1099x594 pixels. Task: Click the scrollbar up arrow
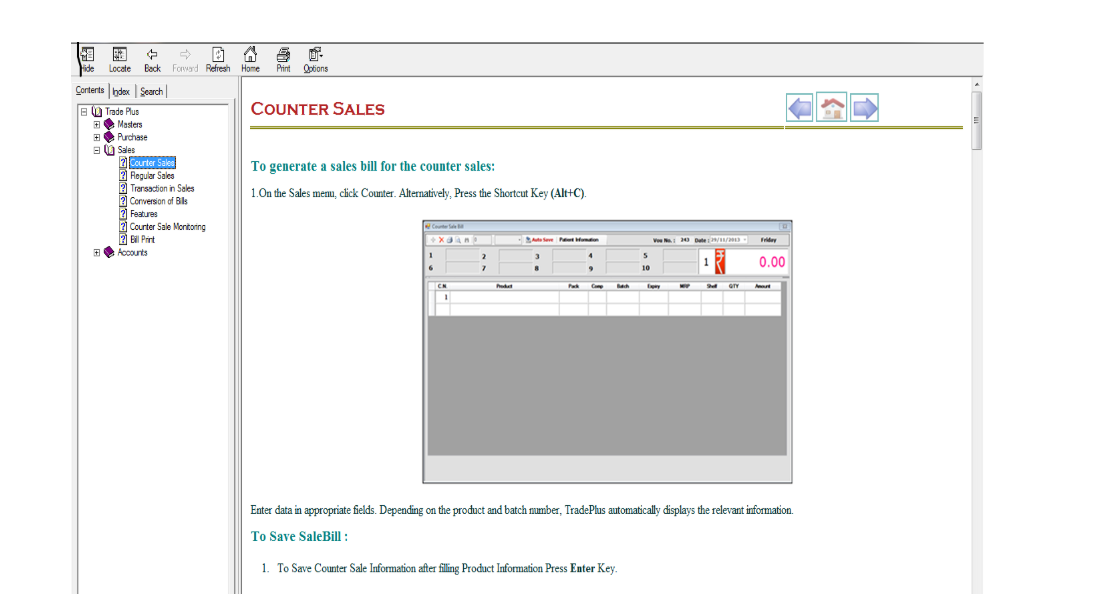(976, 85)
